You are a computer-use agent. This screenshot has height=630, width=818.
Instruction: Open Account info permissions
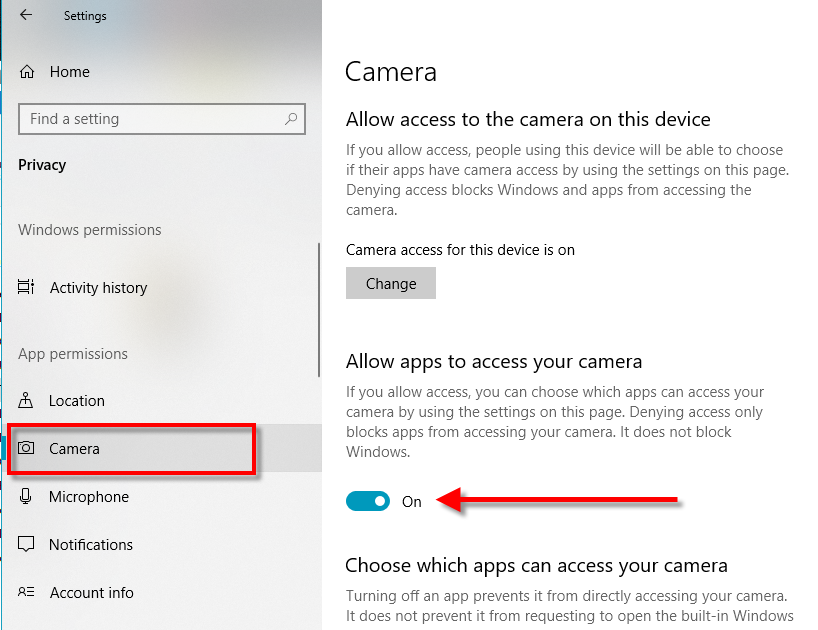coord(92,593)
